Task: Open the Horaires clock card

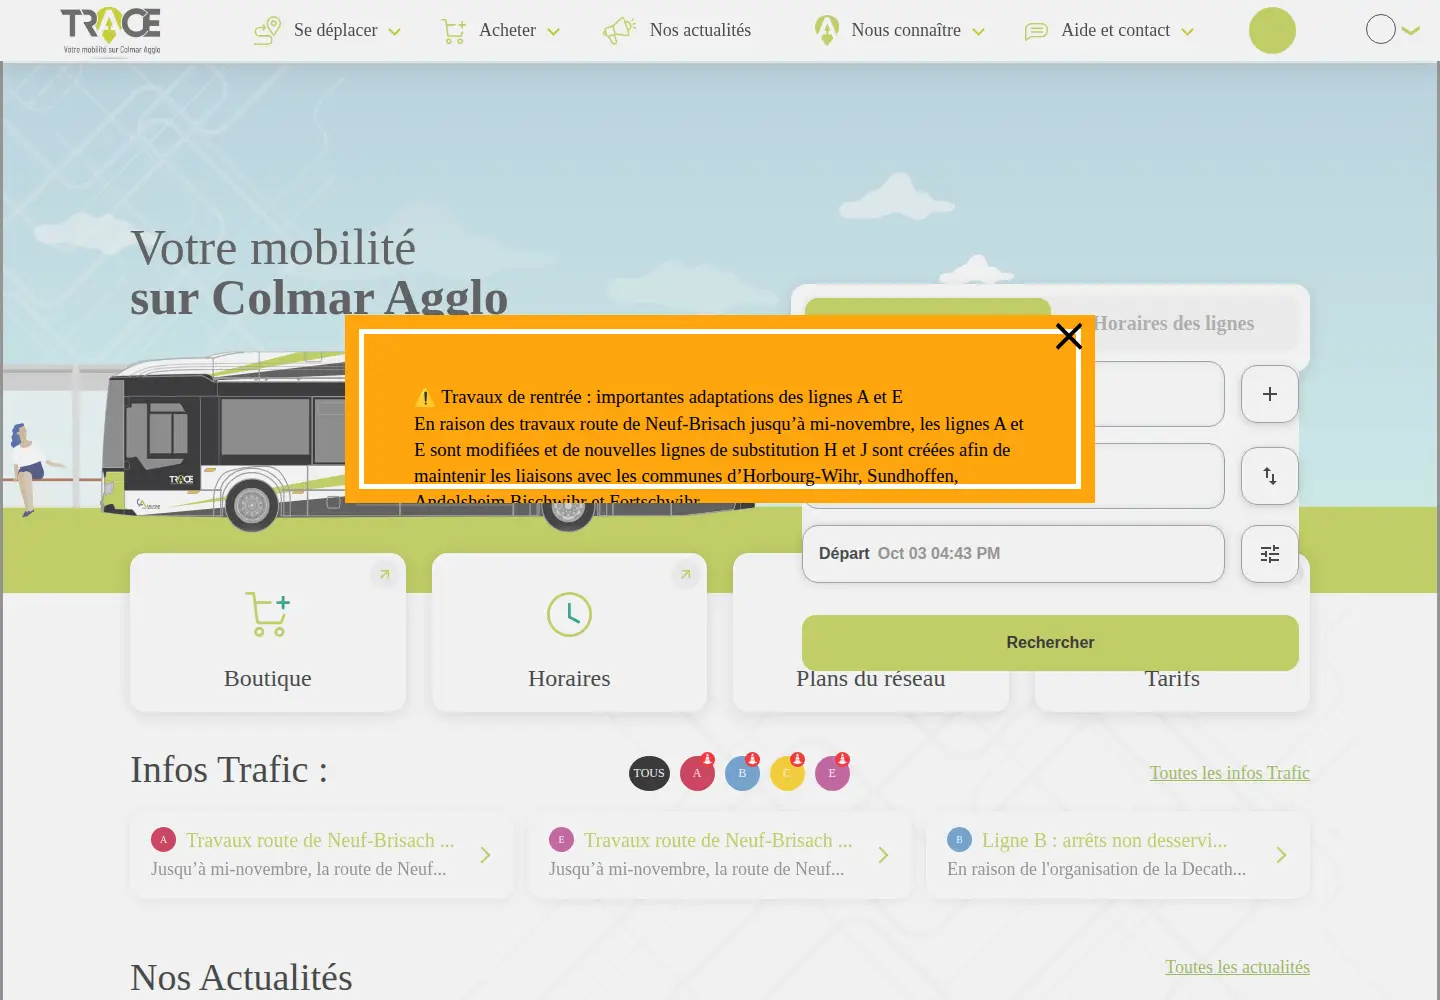Action: (x=569, y=632)
